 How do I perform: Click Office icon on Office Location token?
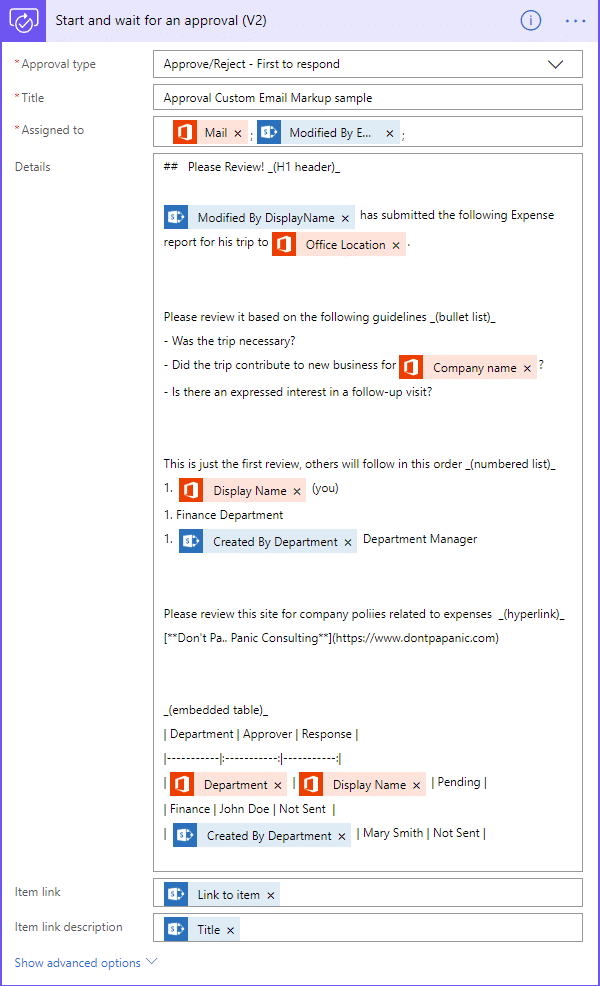[x=284, y=244]
